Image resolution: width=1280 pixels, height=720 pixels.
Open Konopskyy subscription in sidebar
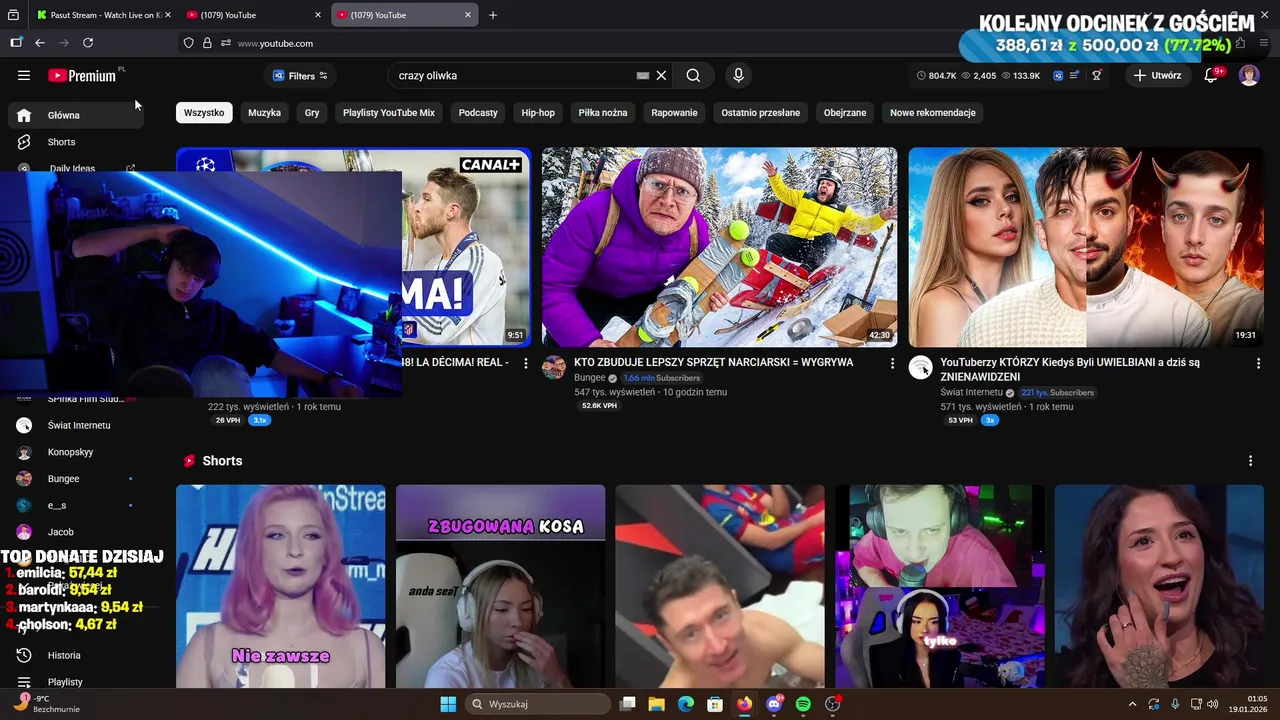[x=76, y=452]
